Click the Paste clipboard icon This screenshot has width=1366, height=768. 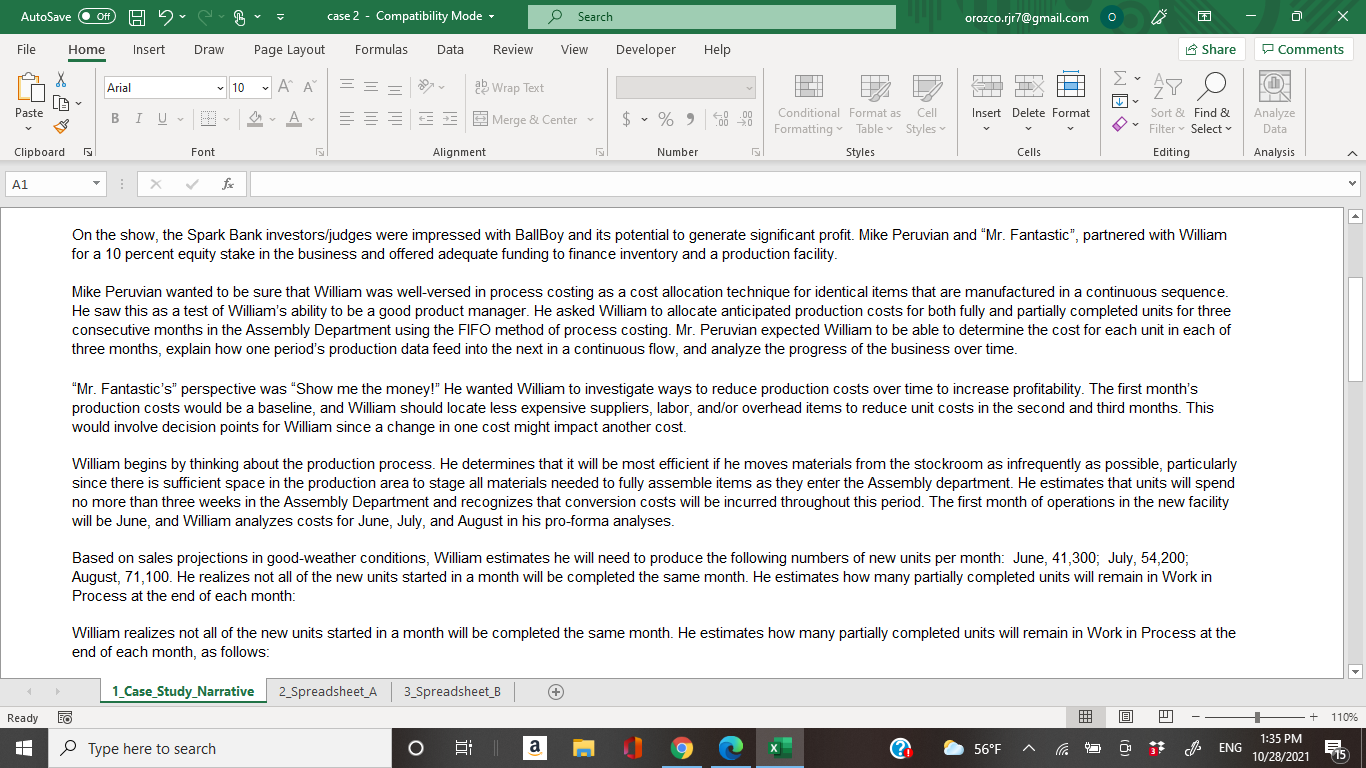[29, 89]
